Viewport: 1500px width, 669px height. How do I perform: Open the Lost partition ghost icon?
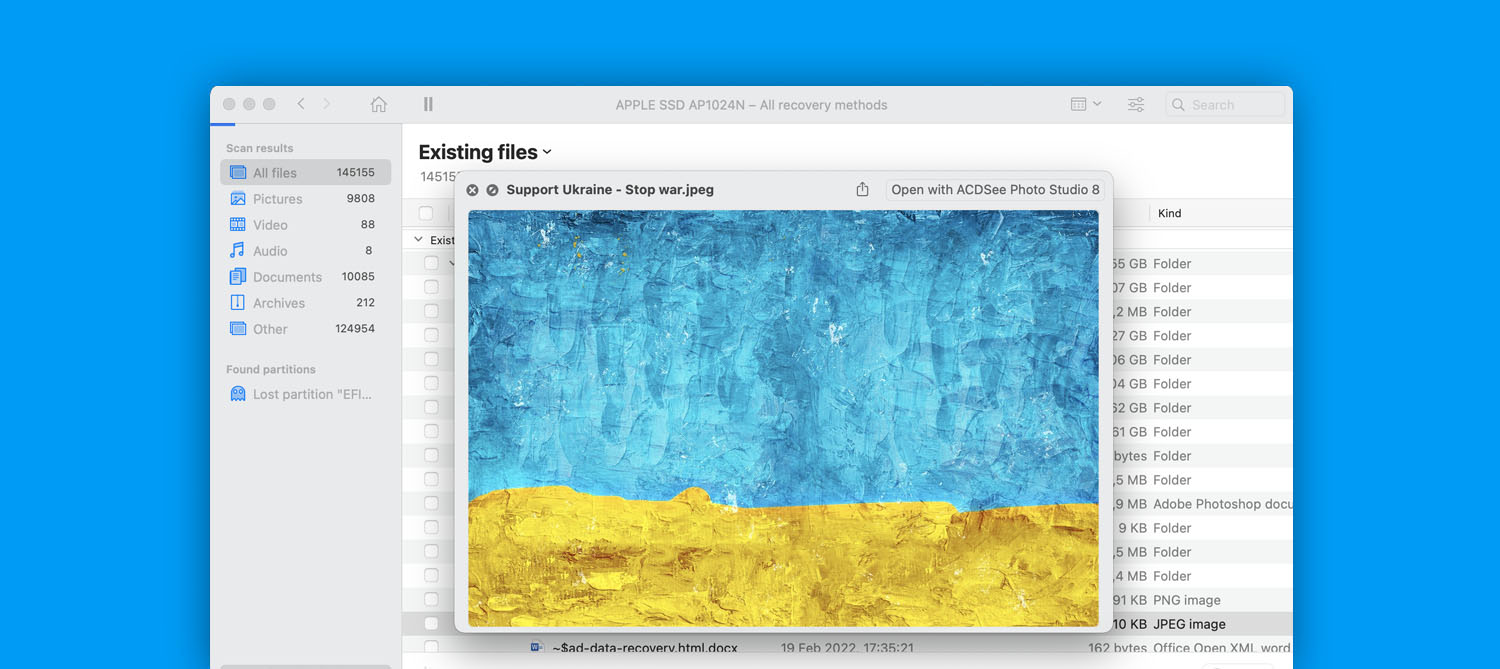tap(238, 394)
